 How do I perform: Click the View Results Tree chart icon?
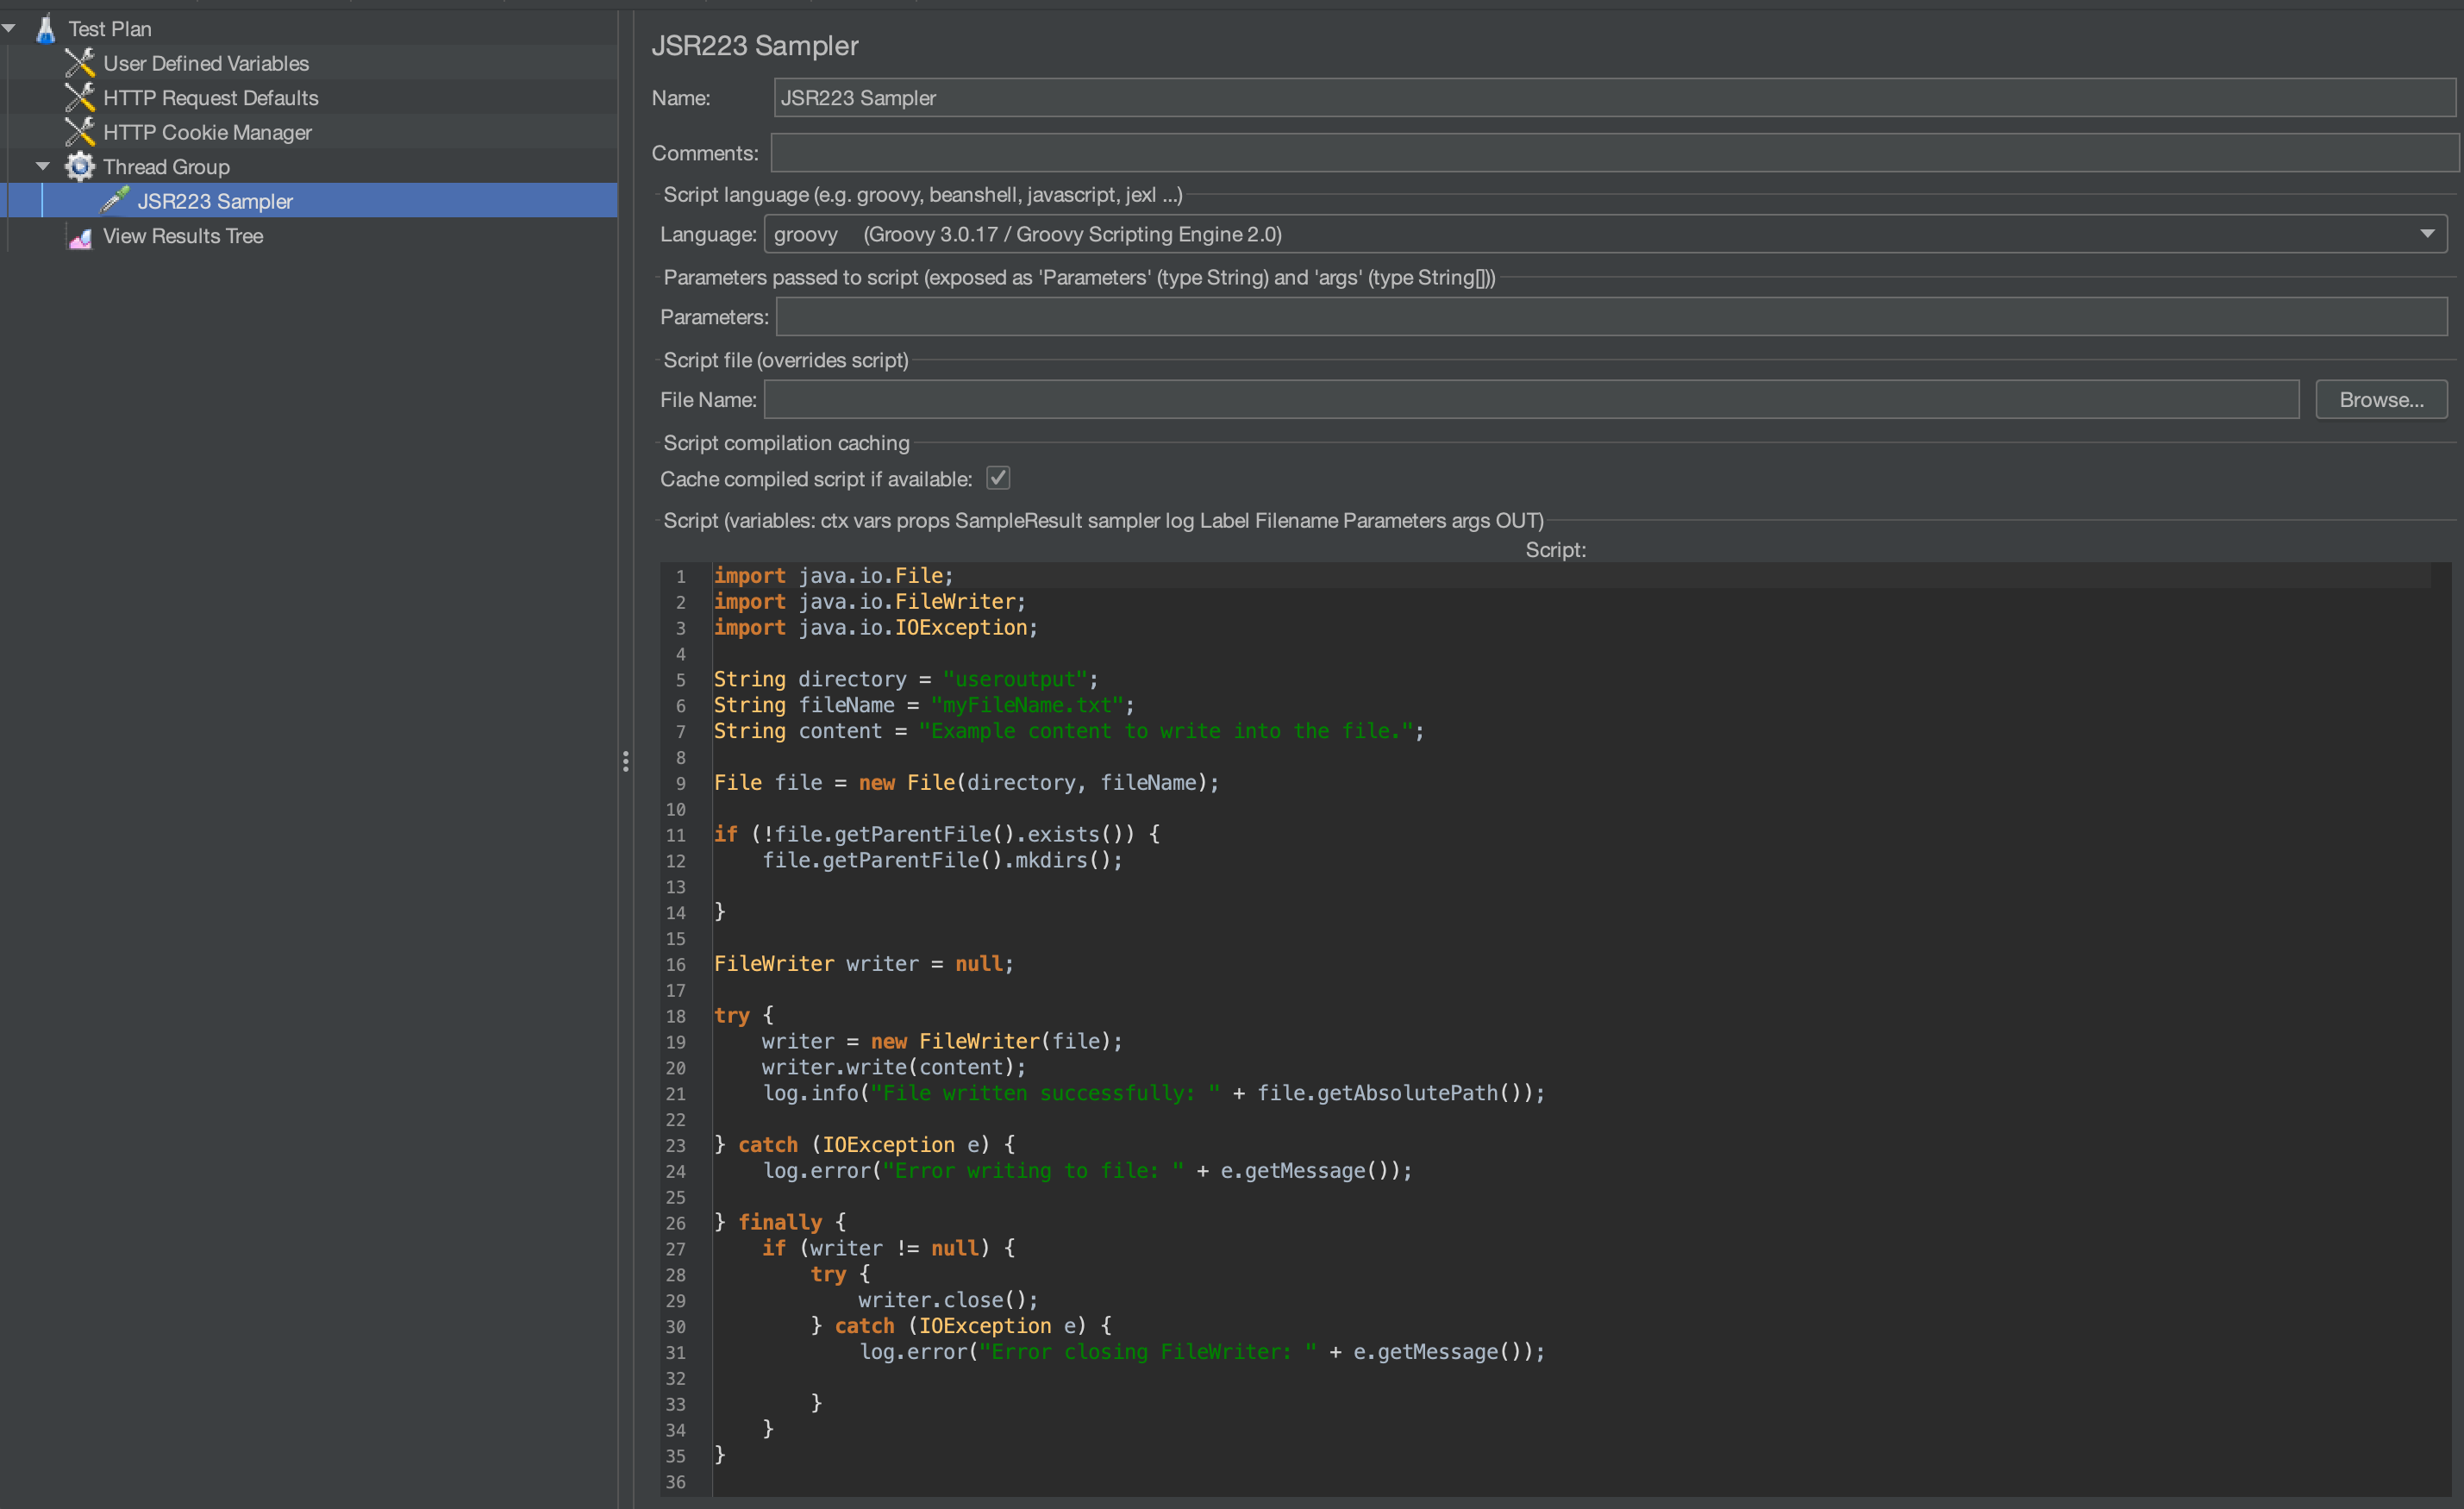pos(80,236)
